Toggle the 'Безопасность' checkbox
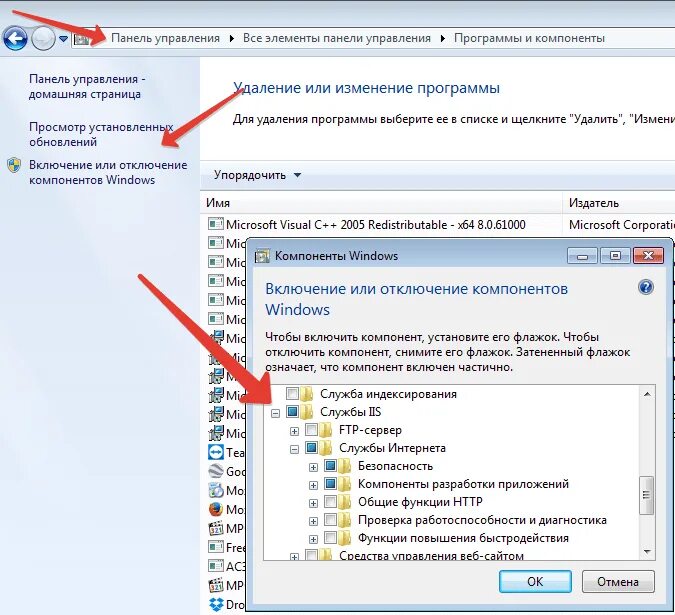This screenshot has width=675, height=615. tap(330, 466)
